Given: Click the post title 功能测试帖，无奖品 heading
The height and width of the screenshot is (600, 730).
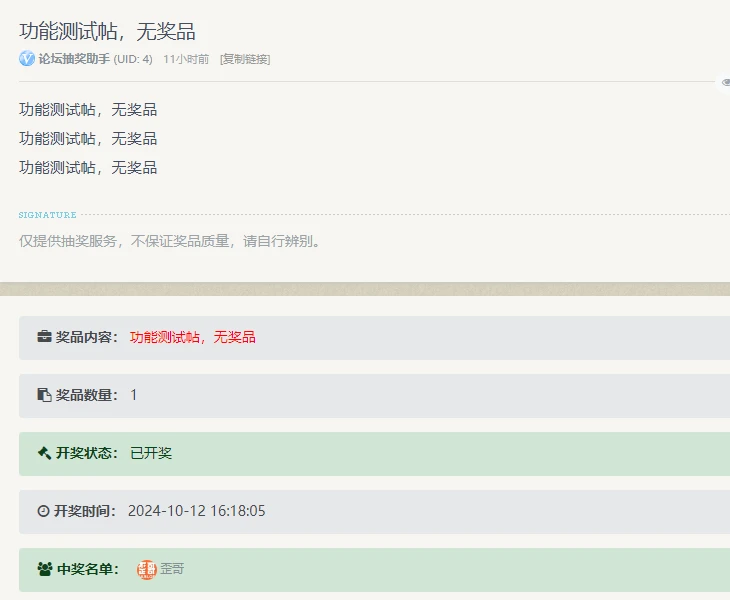Looking at the screenshot, I should [x=107, y=31].
